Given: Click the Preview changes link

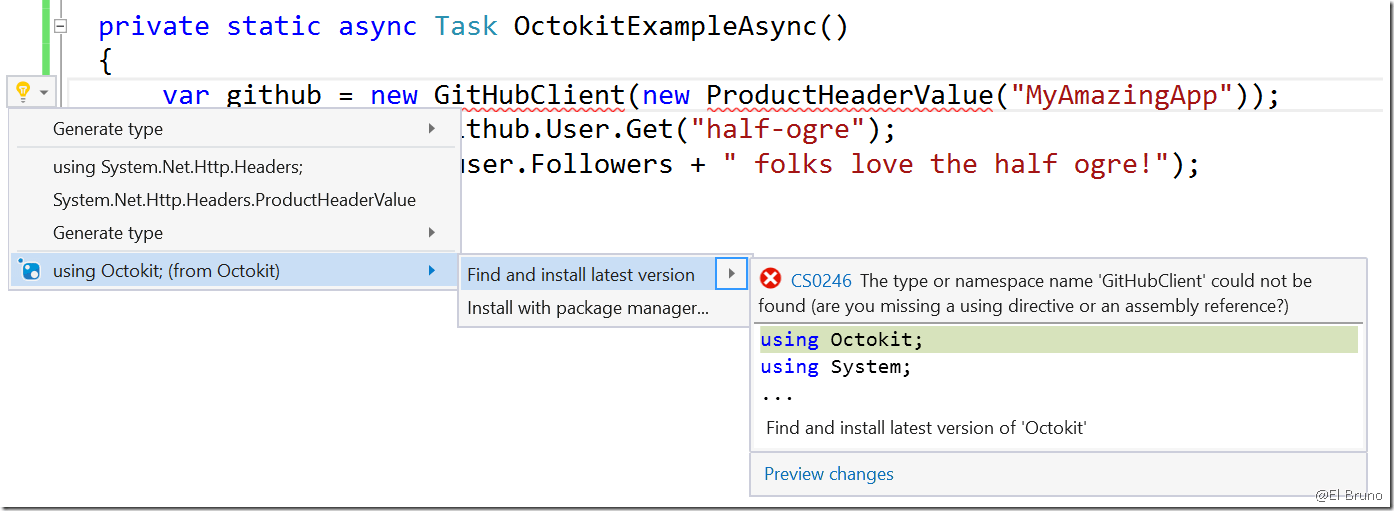Looking at the screenshot, I should [828, 474].
